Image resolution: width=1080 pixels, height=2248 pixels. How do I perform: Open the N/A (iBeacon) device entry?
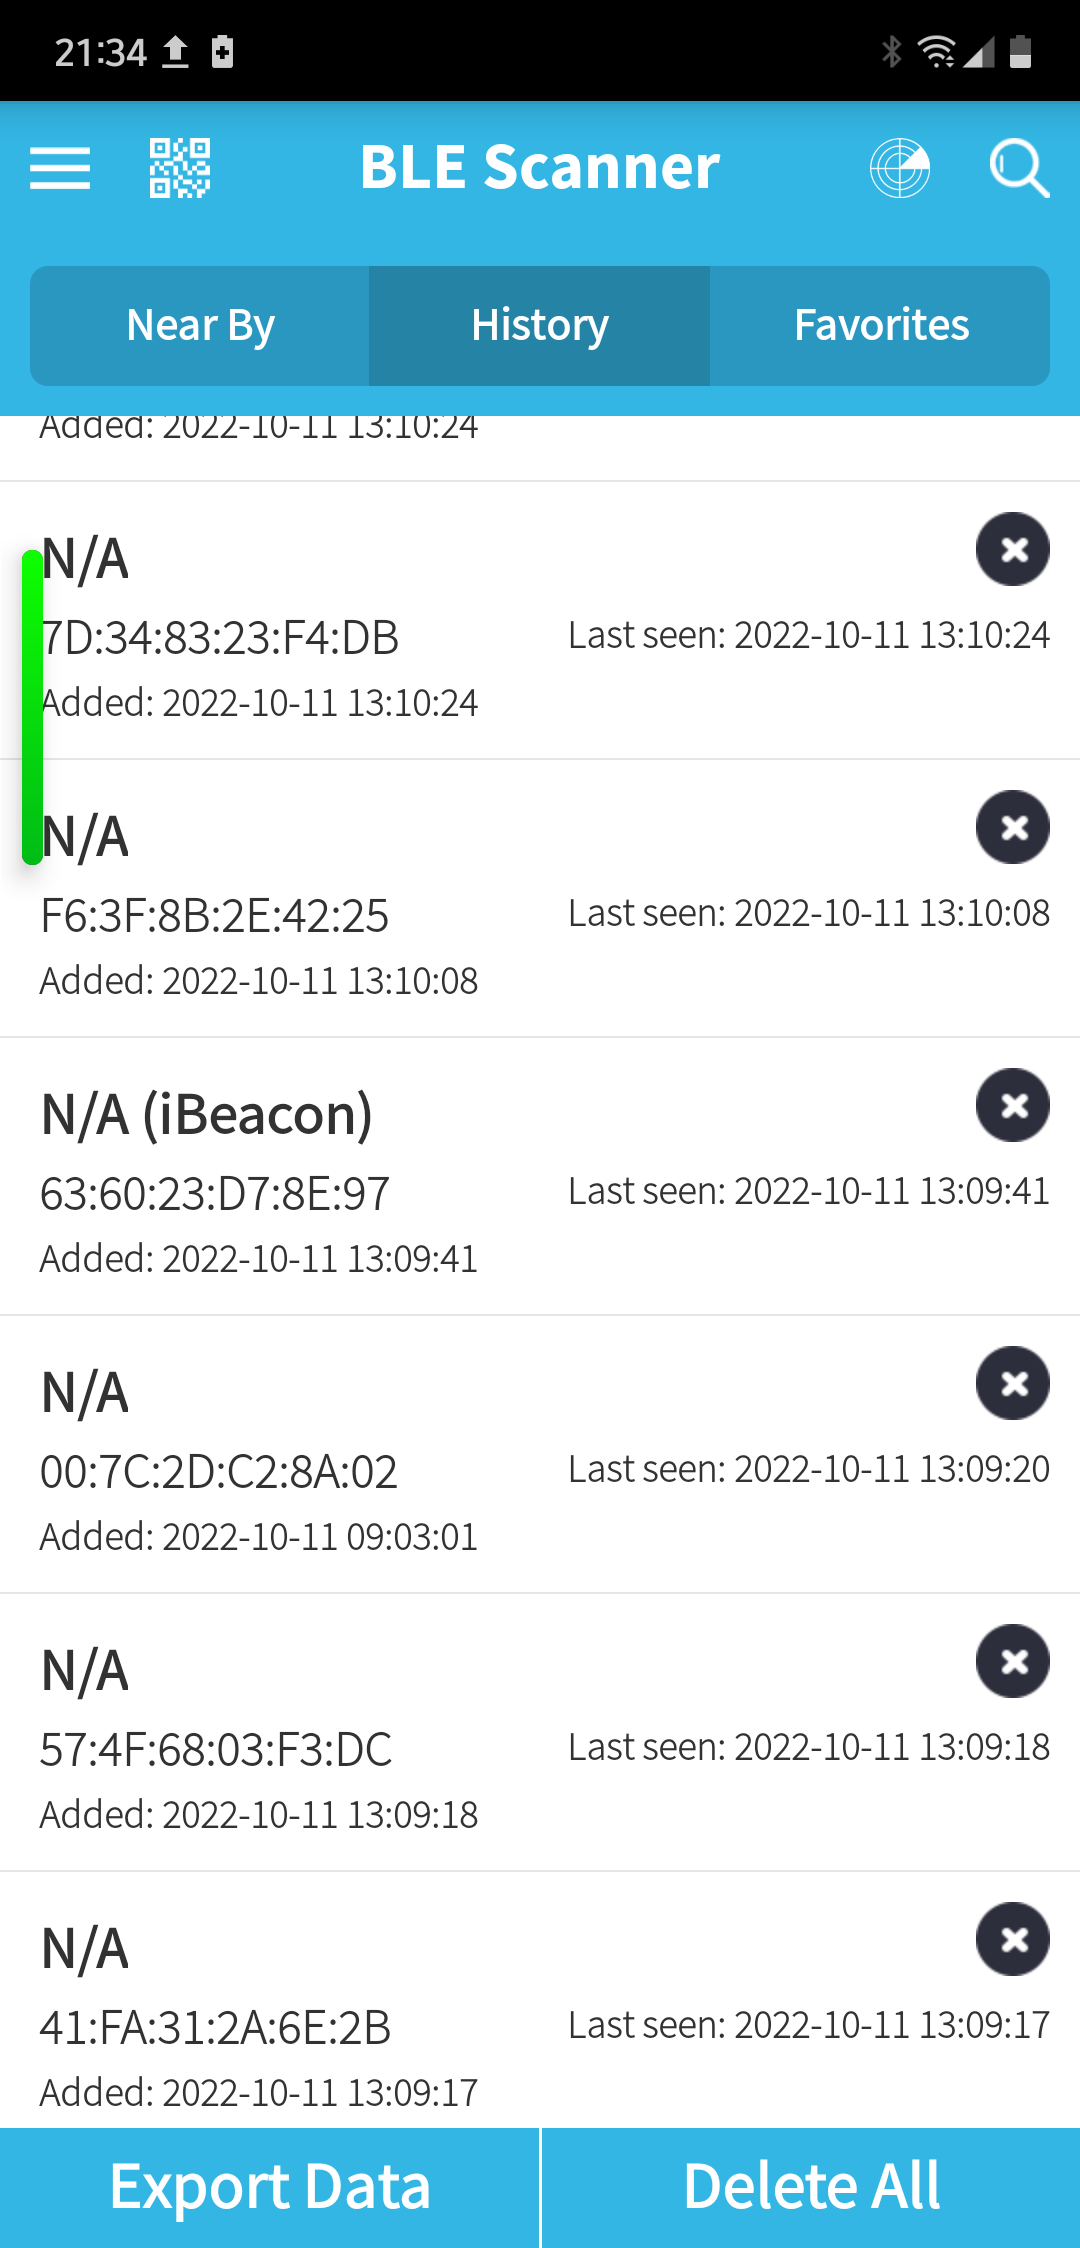pos(207,1115)
